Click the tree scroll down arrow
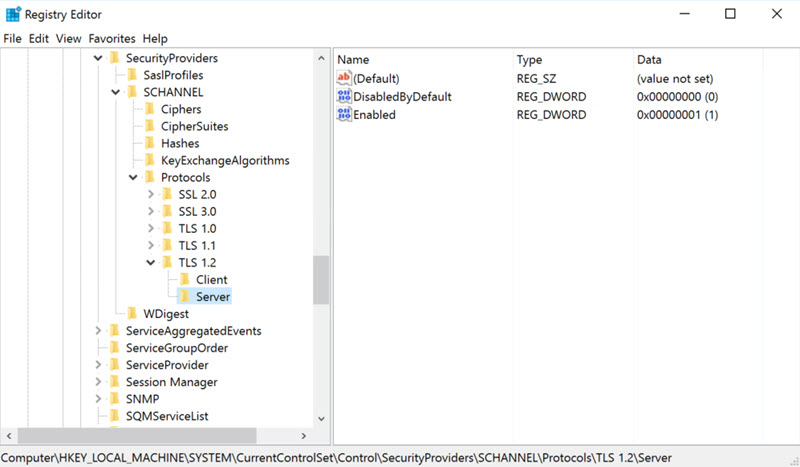Screen dimensions: 800x467 tap(321, 419)
